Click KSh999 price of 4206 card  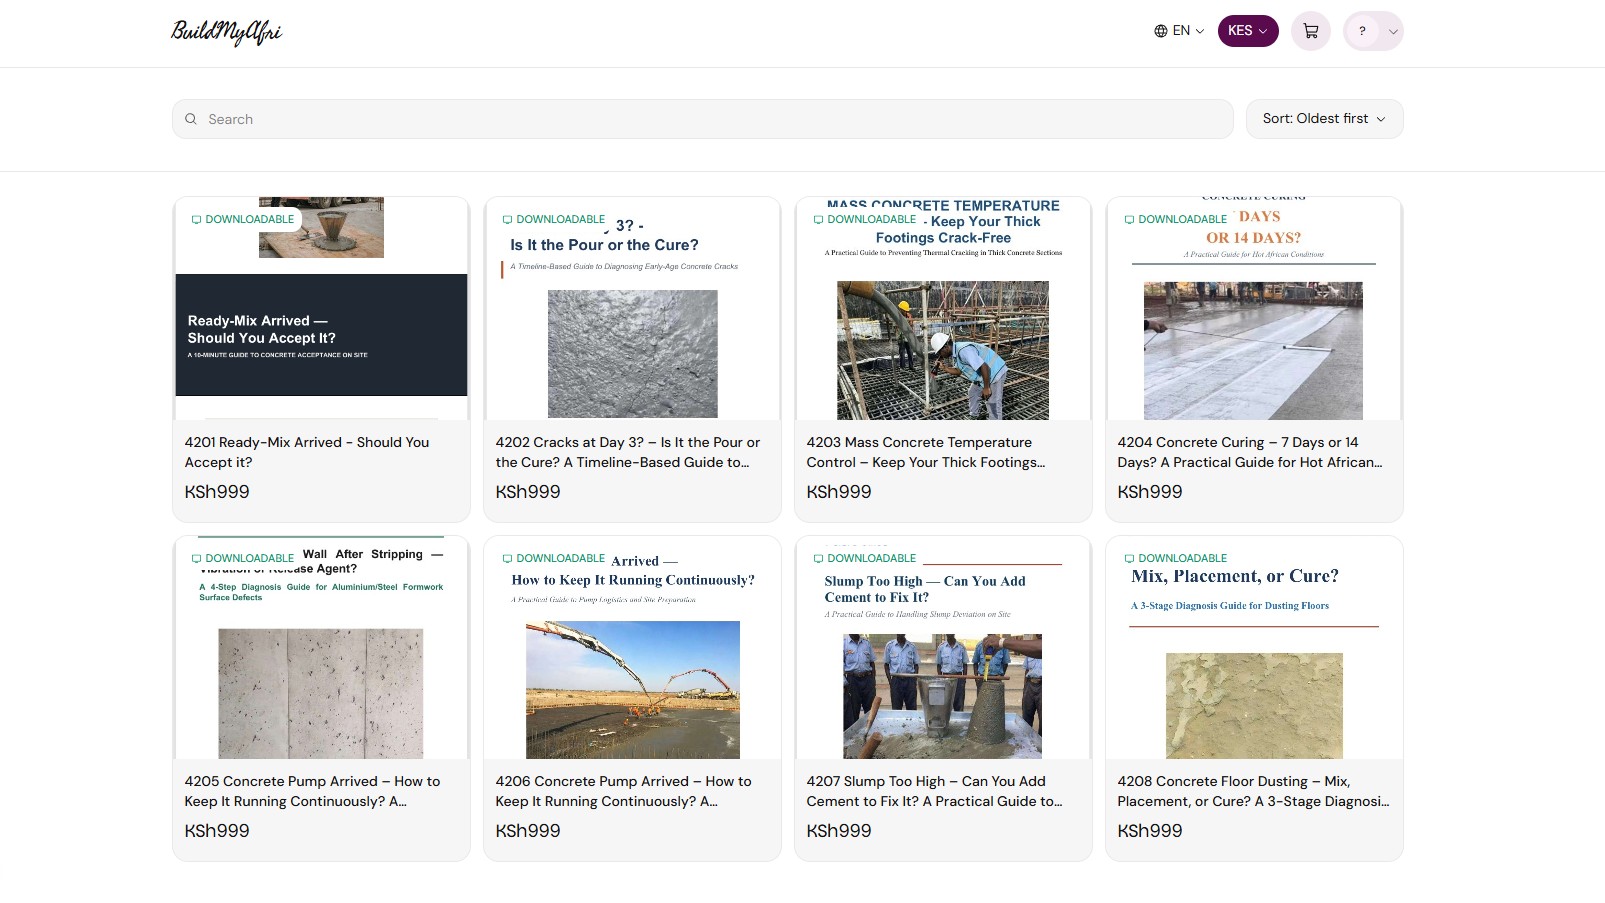(528, 831)
